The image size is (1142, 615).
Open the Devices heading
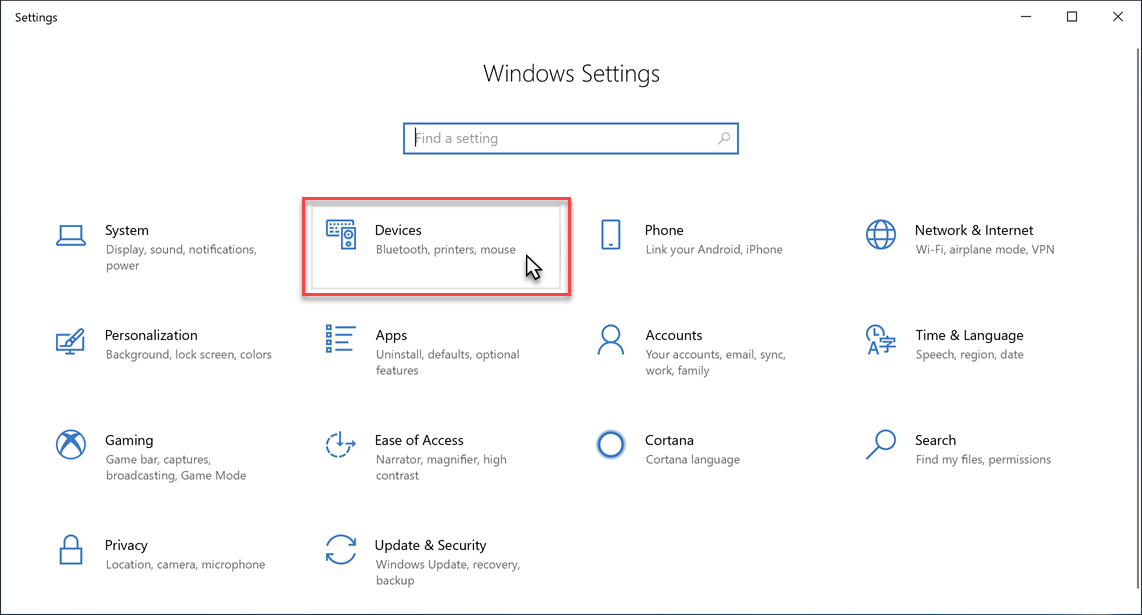398,230
